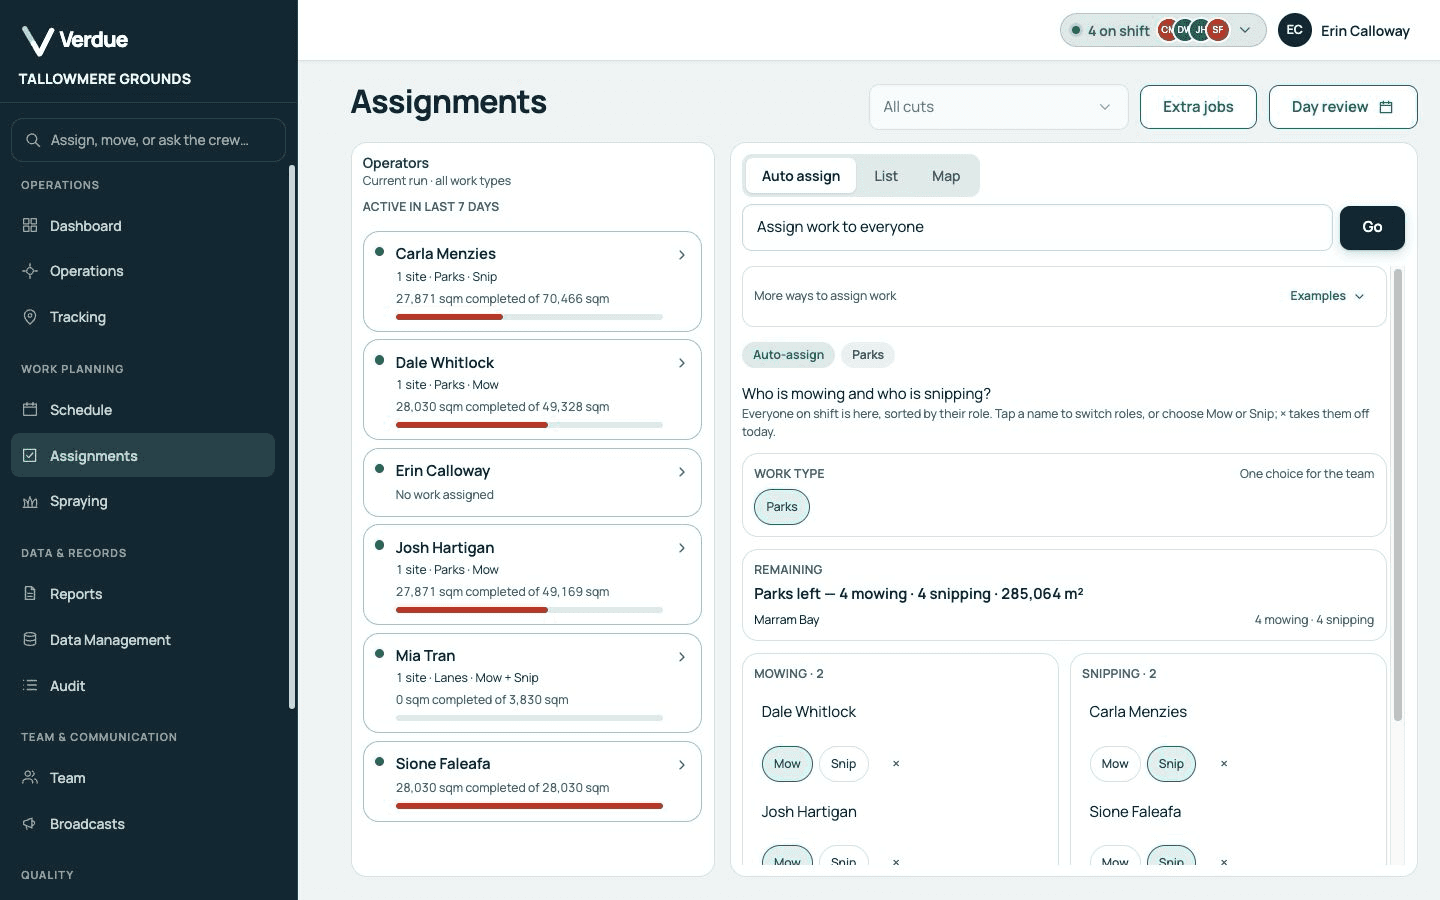Expand Mia Tran operator card chevron

click(682, 657)
